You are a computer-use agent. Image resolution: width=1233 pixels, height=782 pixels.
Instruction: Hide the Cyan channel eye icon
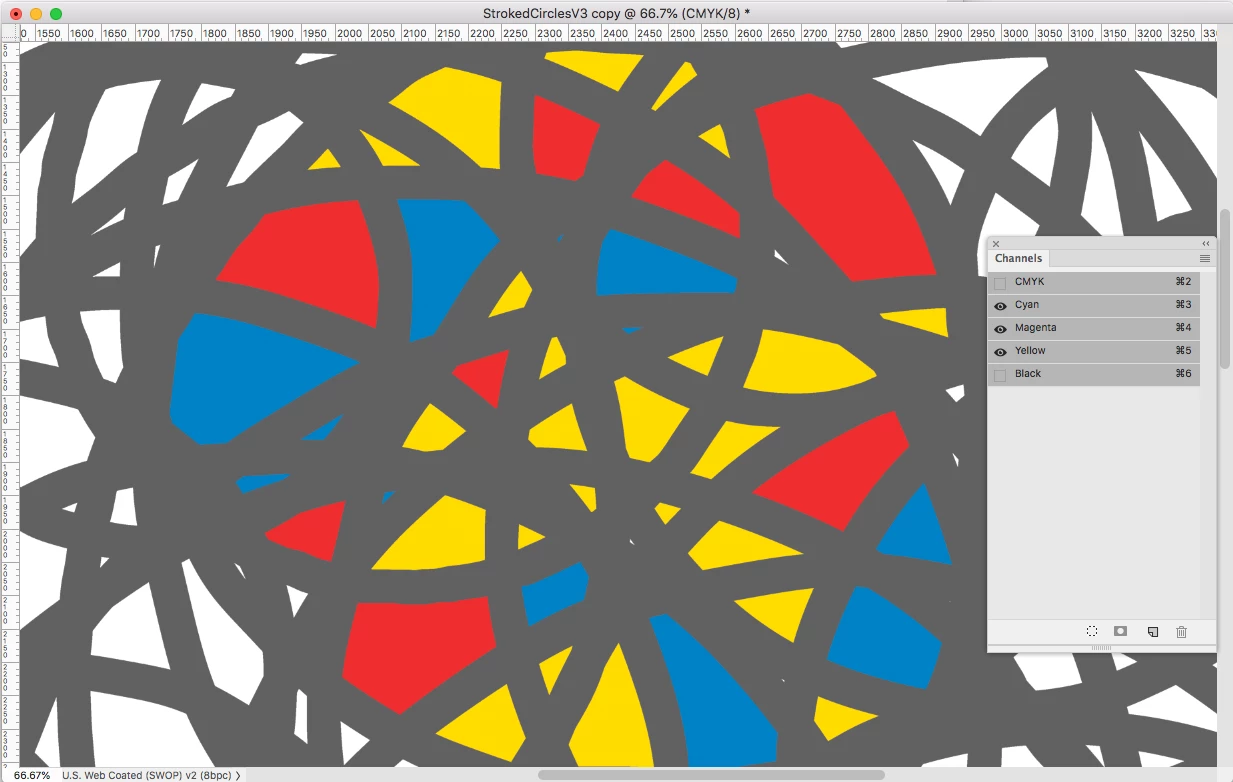pyautogui.click(x=1000, y=305)
